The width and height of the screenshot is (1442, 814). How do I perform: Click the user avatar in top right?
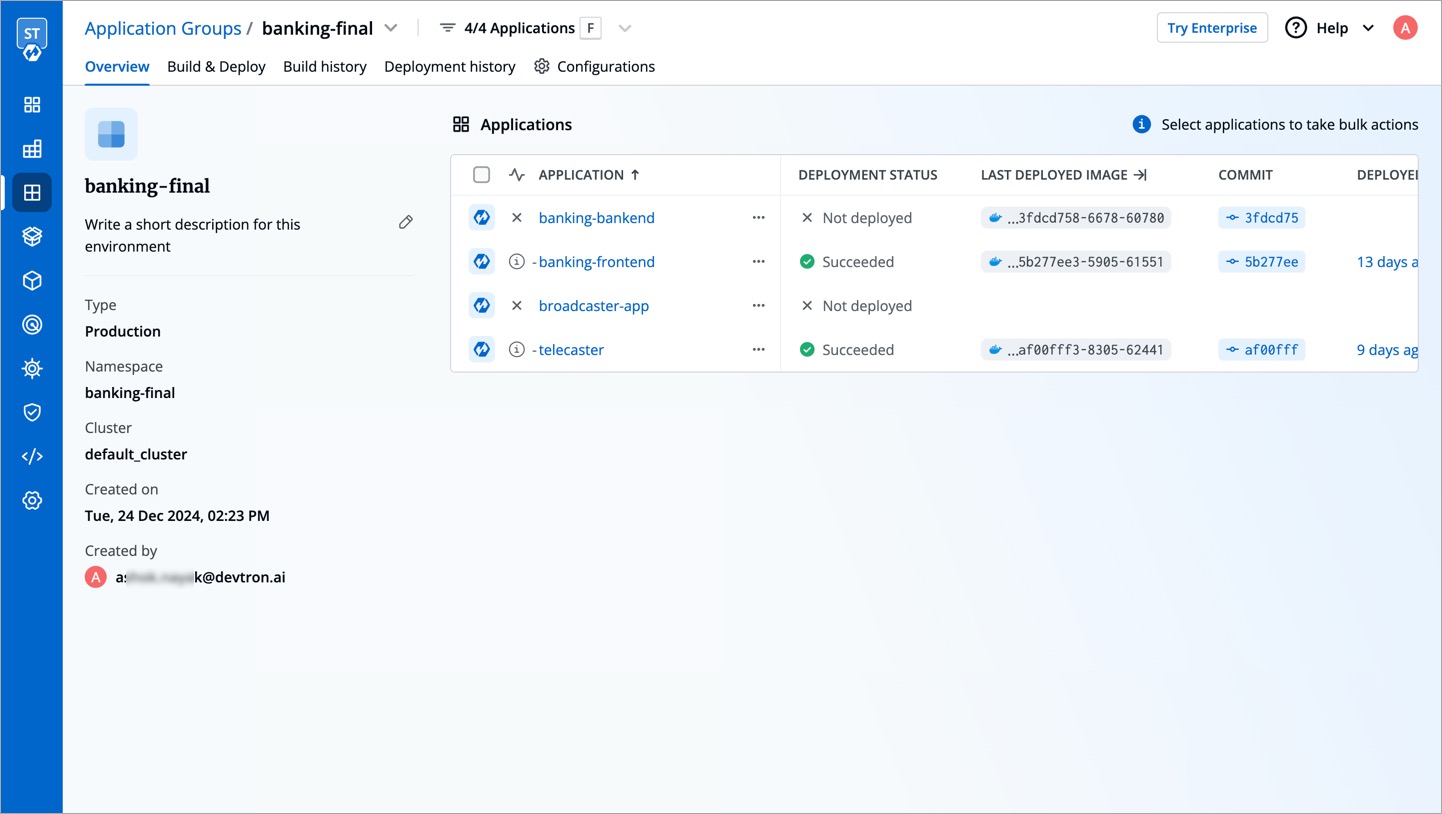(x=1405, y=28)
